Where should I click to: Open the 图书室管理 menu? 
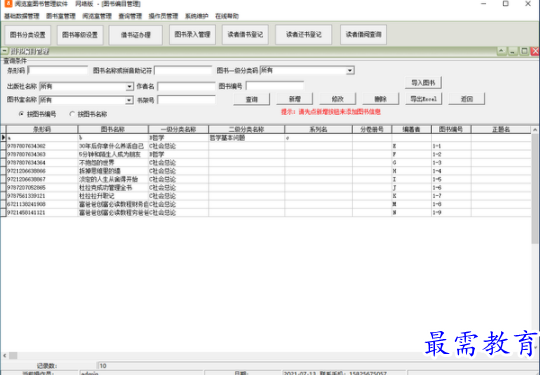(x=61, y=16)
